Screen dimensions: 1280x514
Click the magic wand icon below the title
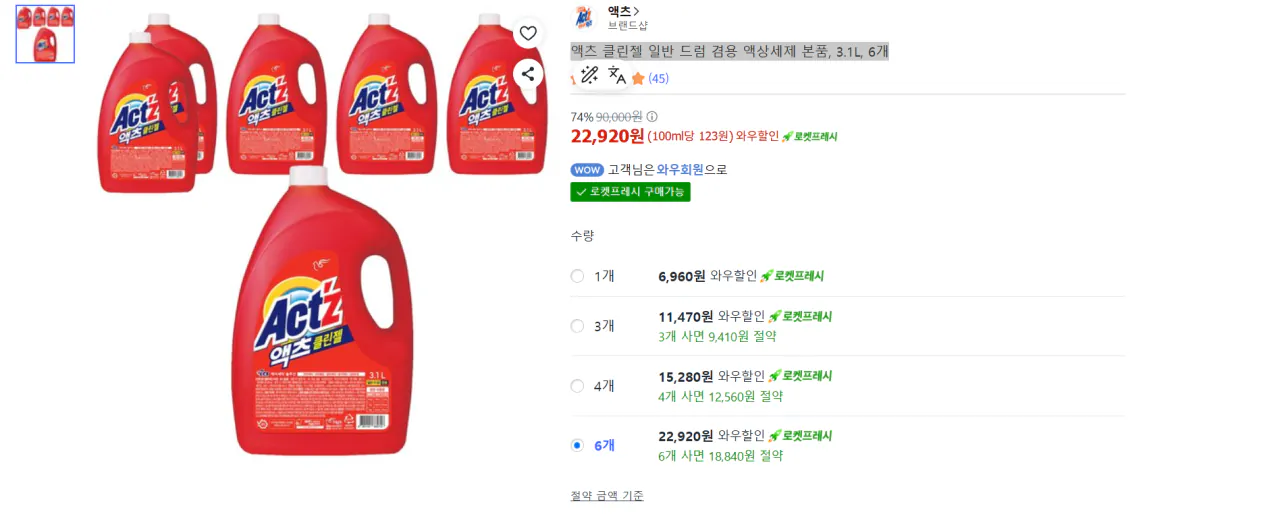[x=589, y=75]
